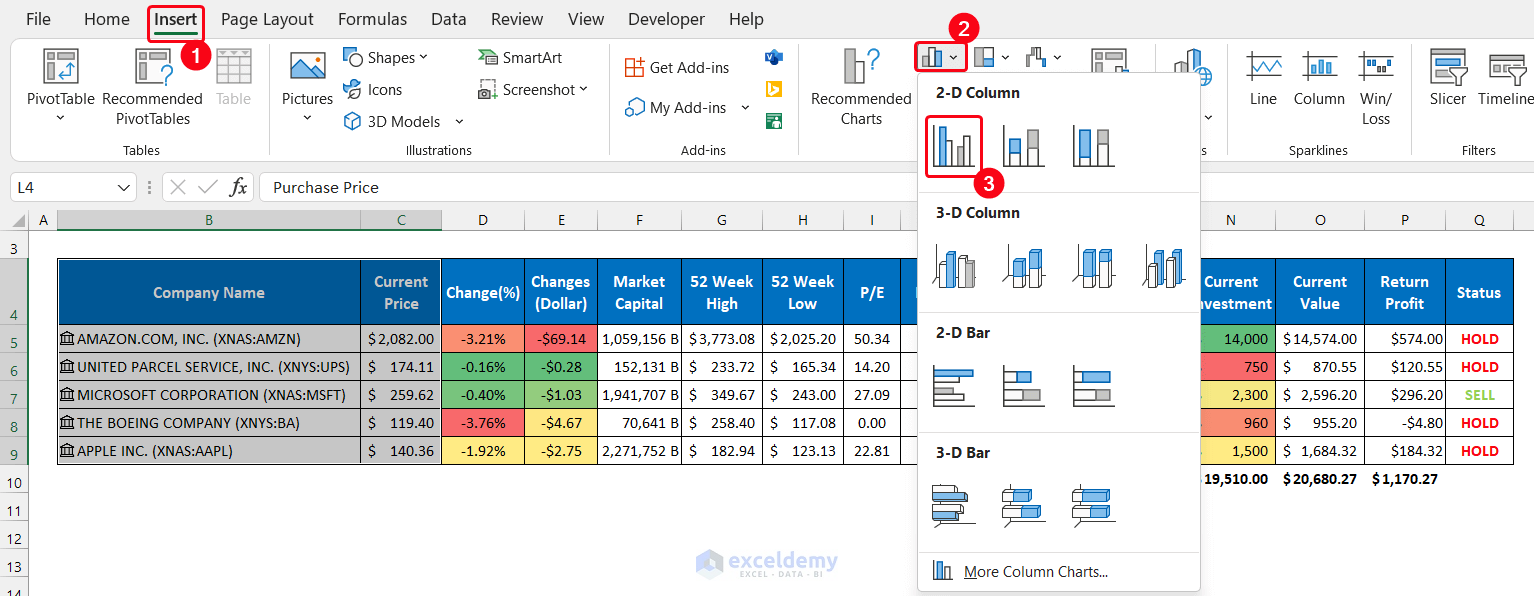Insert a 2-D 100% Stacked Bar chart

pyautogui.click(x=1093, y=386)
